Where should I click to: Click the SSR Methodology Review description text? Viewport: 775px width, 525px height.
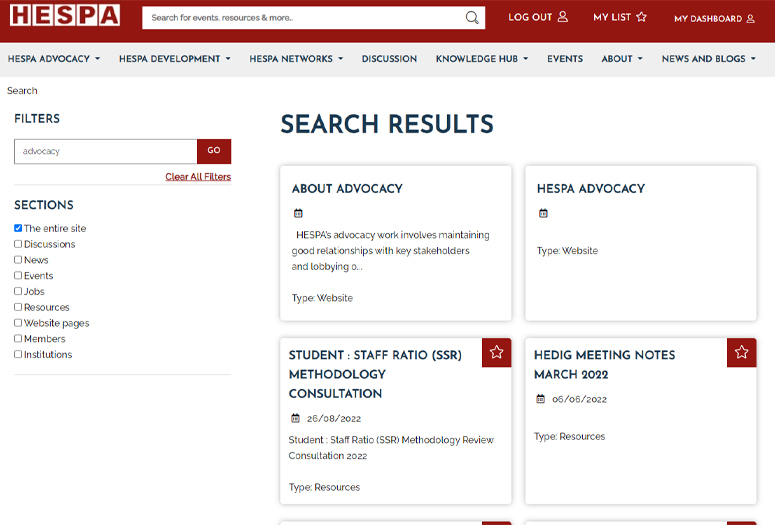point(391,448)
